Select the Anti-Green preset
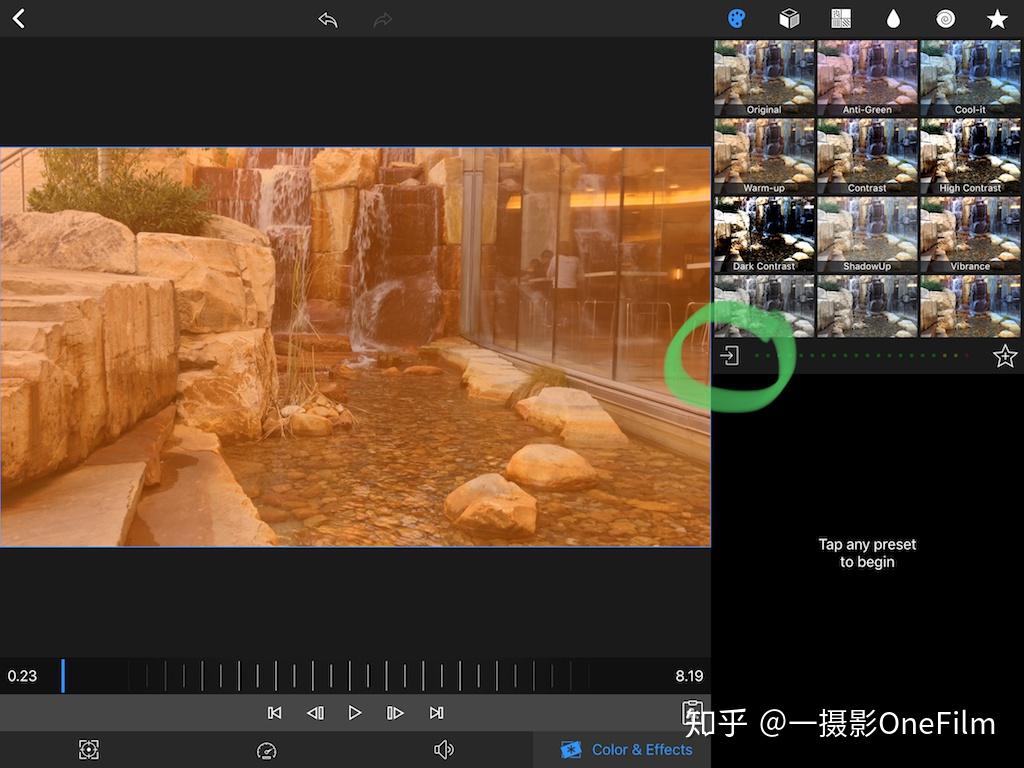The height and width of the screenshot is (768, 1024). [867, 78]
